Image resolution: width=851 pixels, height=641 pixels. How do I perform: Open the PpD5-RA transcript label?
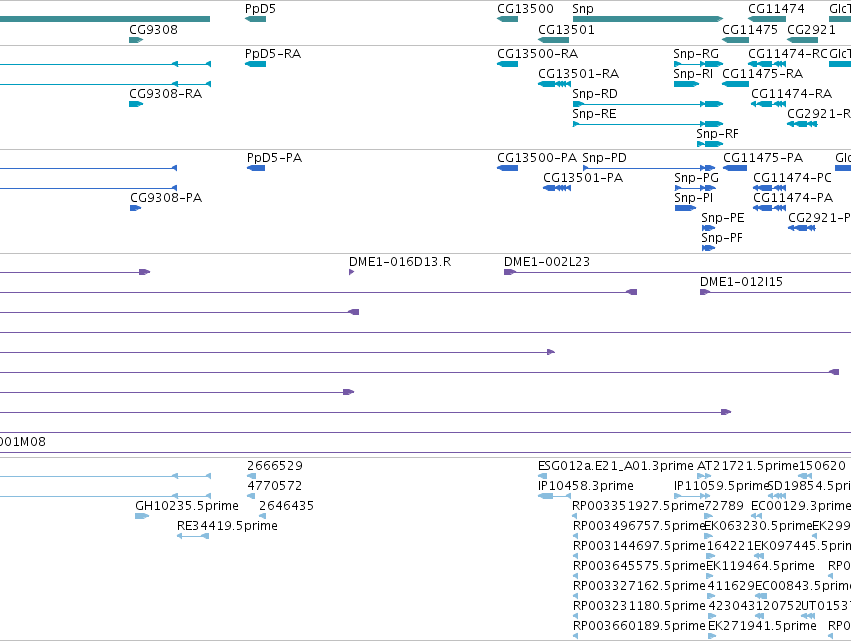coord(272,54)
